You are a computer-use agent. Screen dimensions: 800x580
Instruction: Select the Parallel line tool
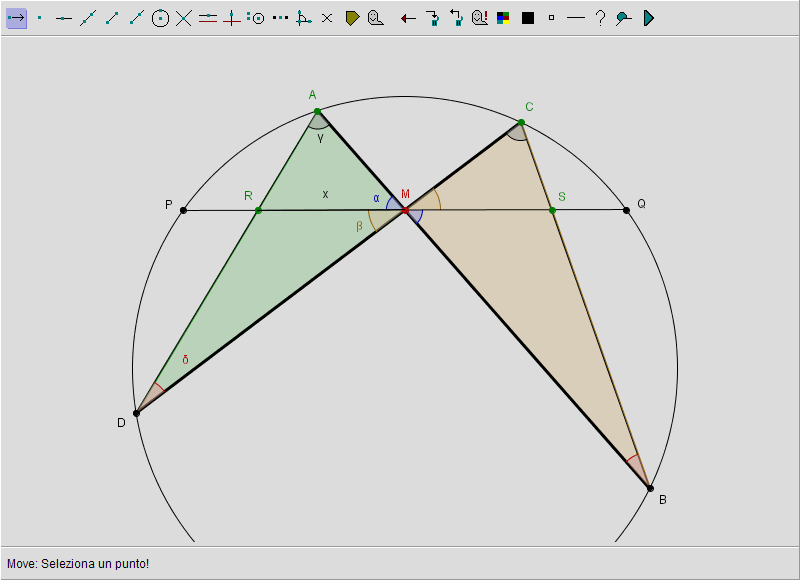pyautogui.click(x=208, y=18)
